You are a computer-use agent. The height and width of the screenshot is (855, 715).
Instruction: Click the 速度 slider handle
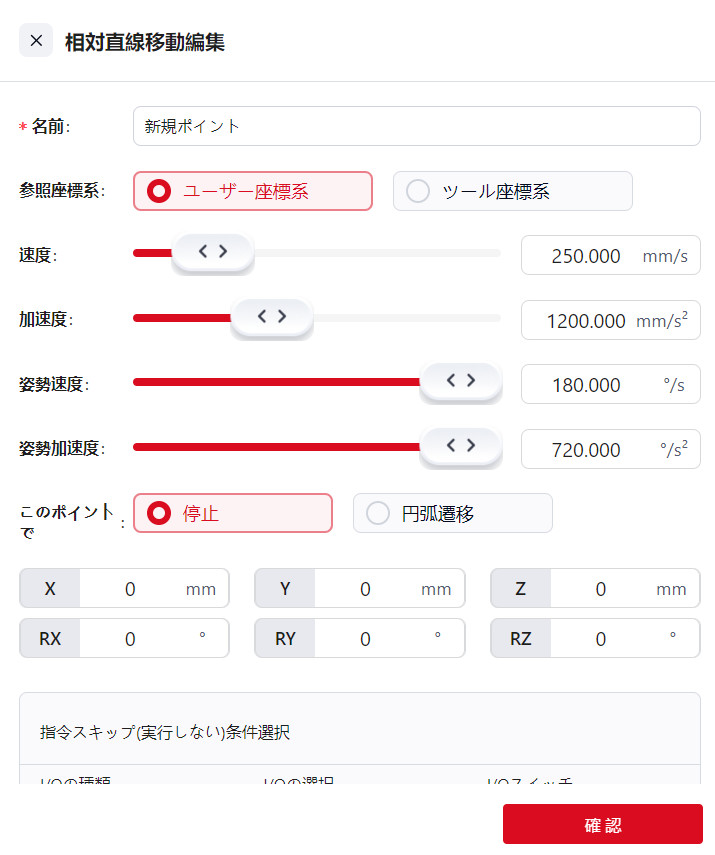212,253
